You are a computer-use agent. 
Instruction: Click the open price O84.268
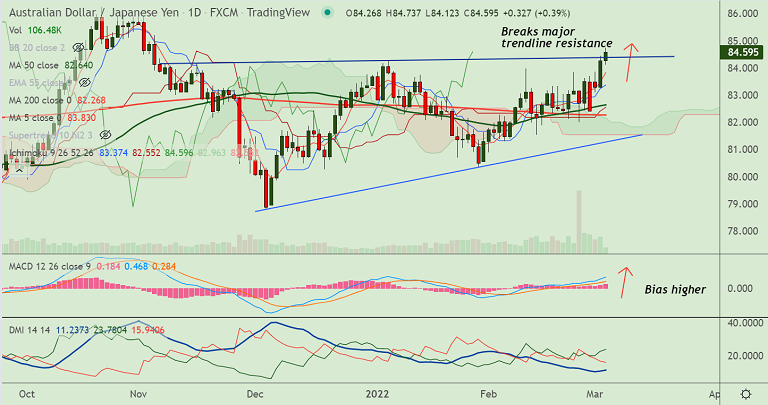(363, 13)
